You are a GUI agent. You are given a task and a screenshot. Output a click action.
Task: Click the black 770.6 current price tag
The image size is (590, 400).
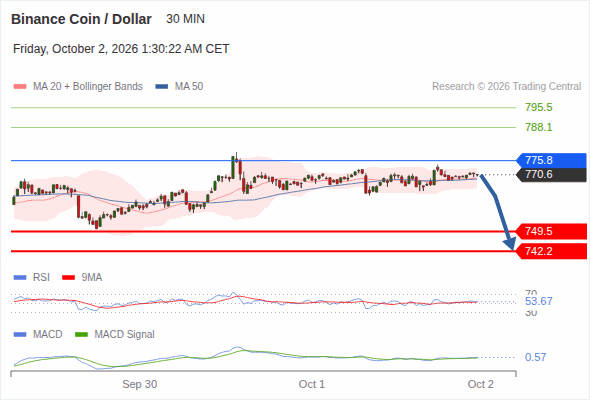click(551, 175)
